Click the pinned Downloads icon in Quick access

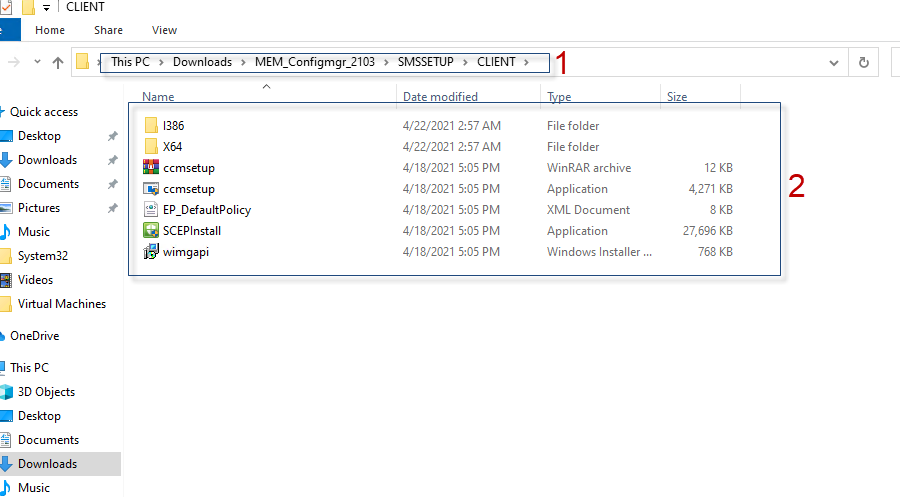pos(6,160)
